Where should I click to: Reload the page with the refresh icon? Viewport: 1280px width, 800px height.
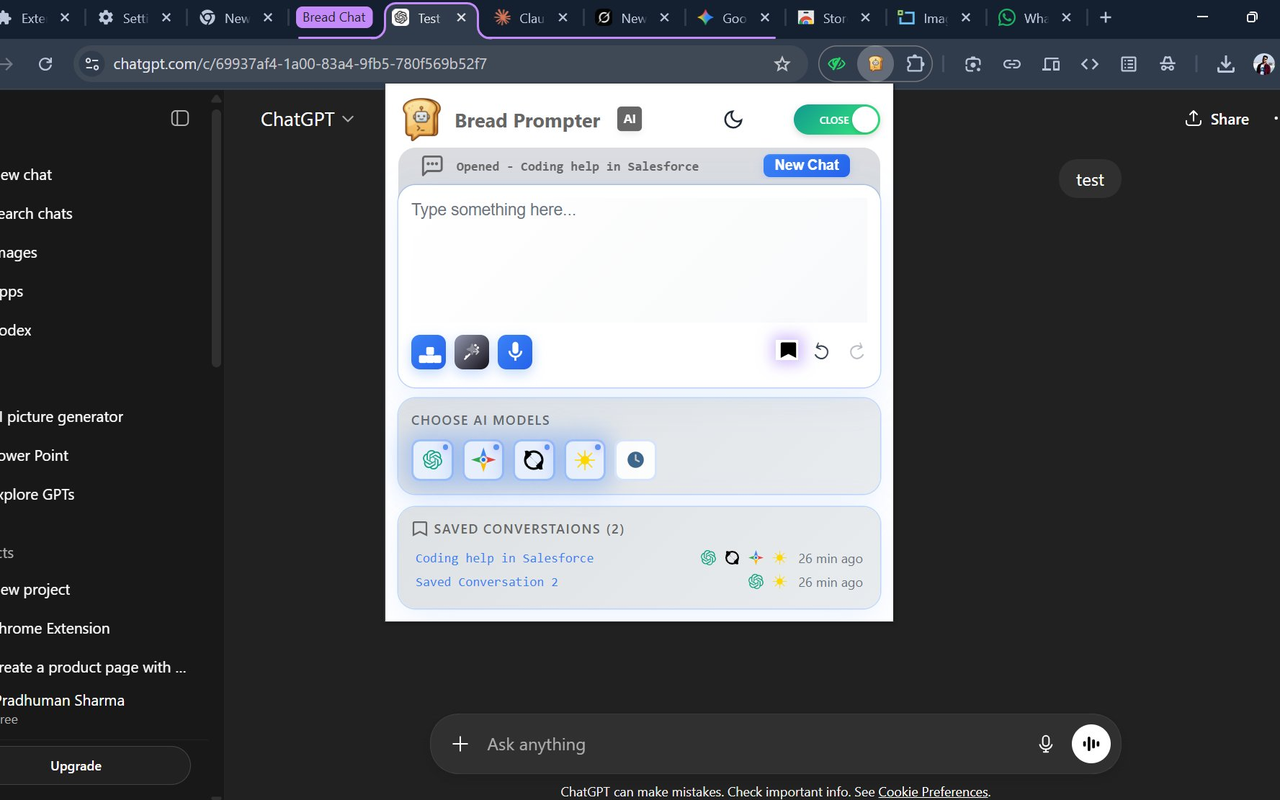tap(45, 64)
